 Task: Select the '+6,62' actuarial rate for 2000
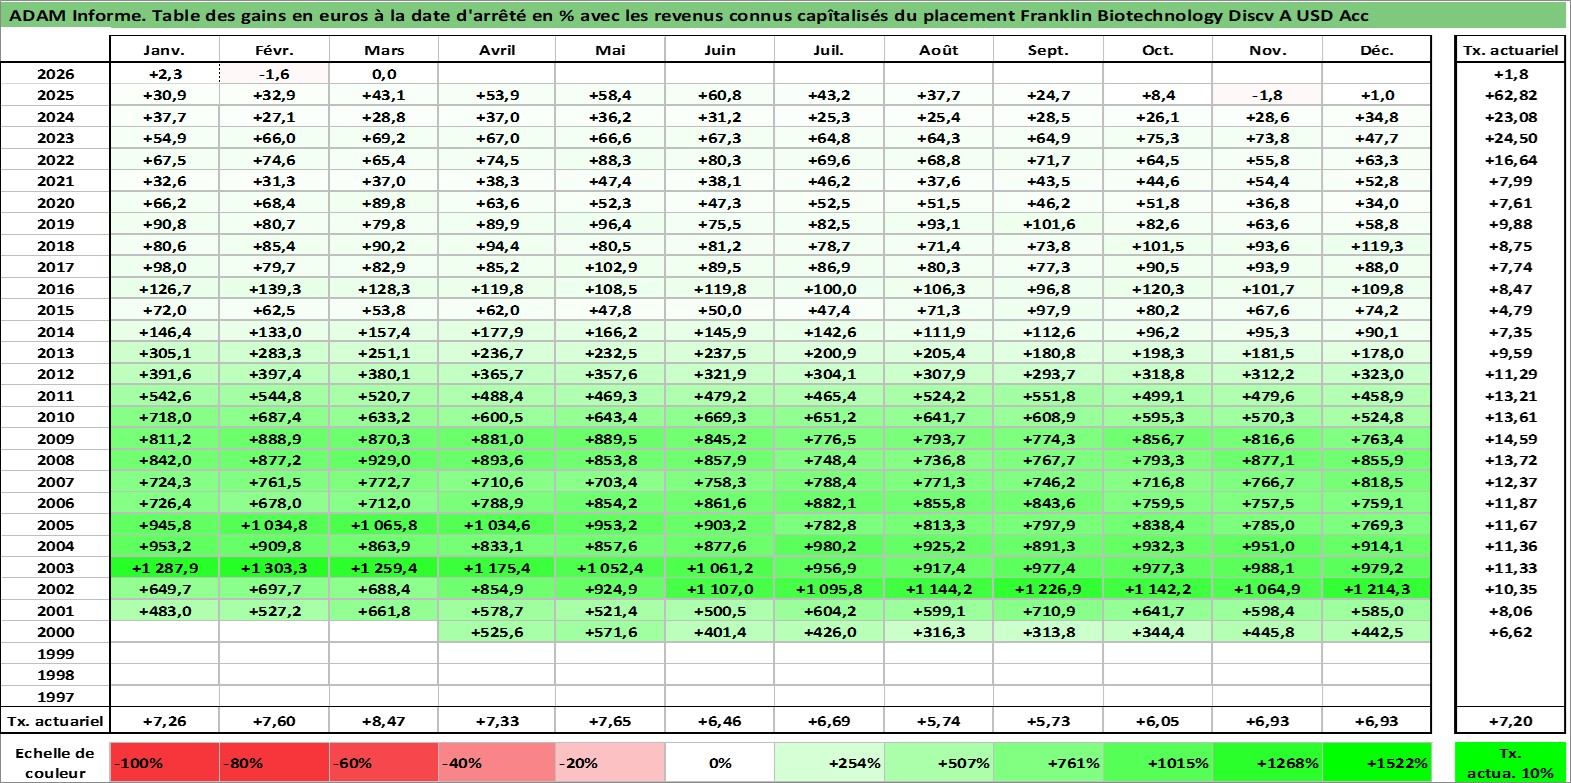click(1510, 632)
